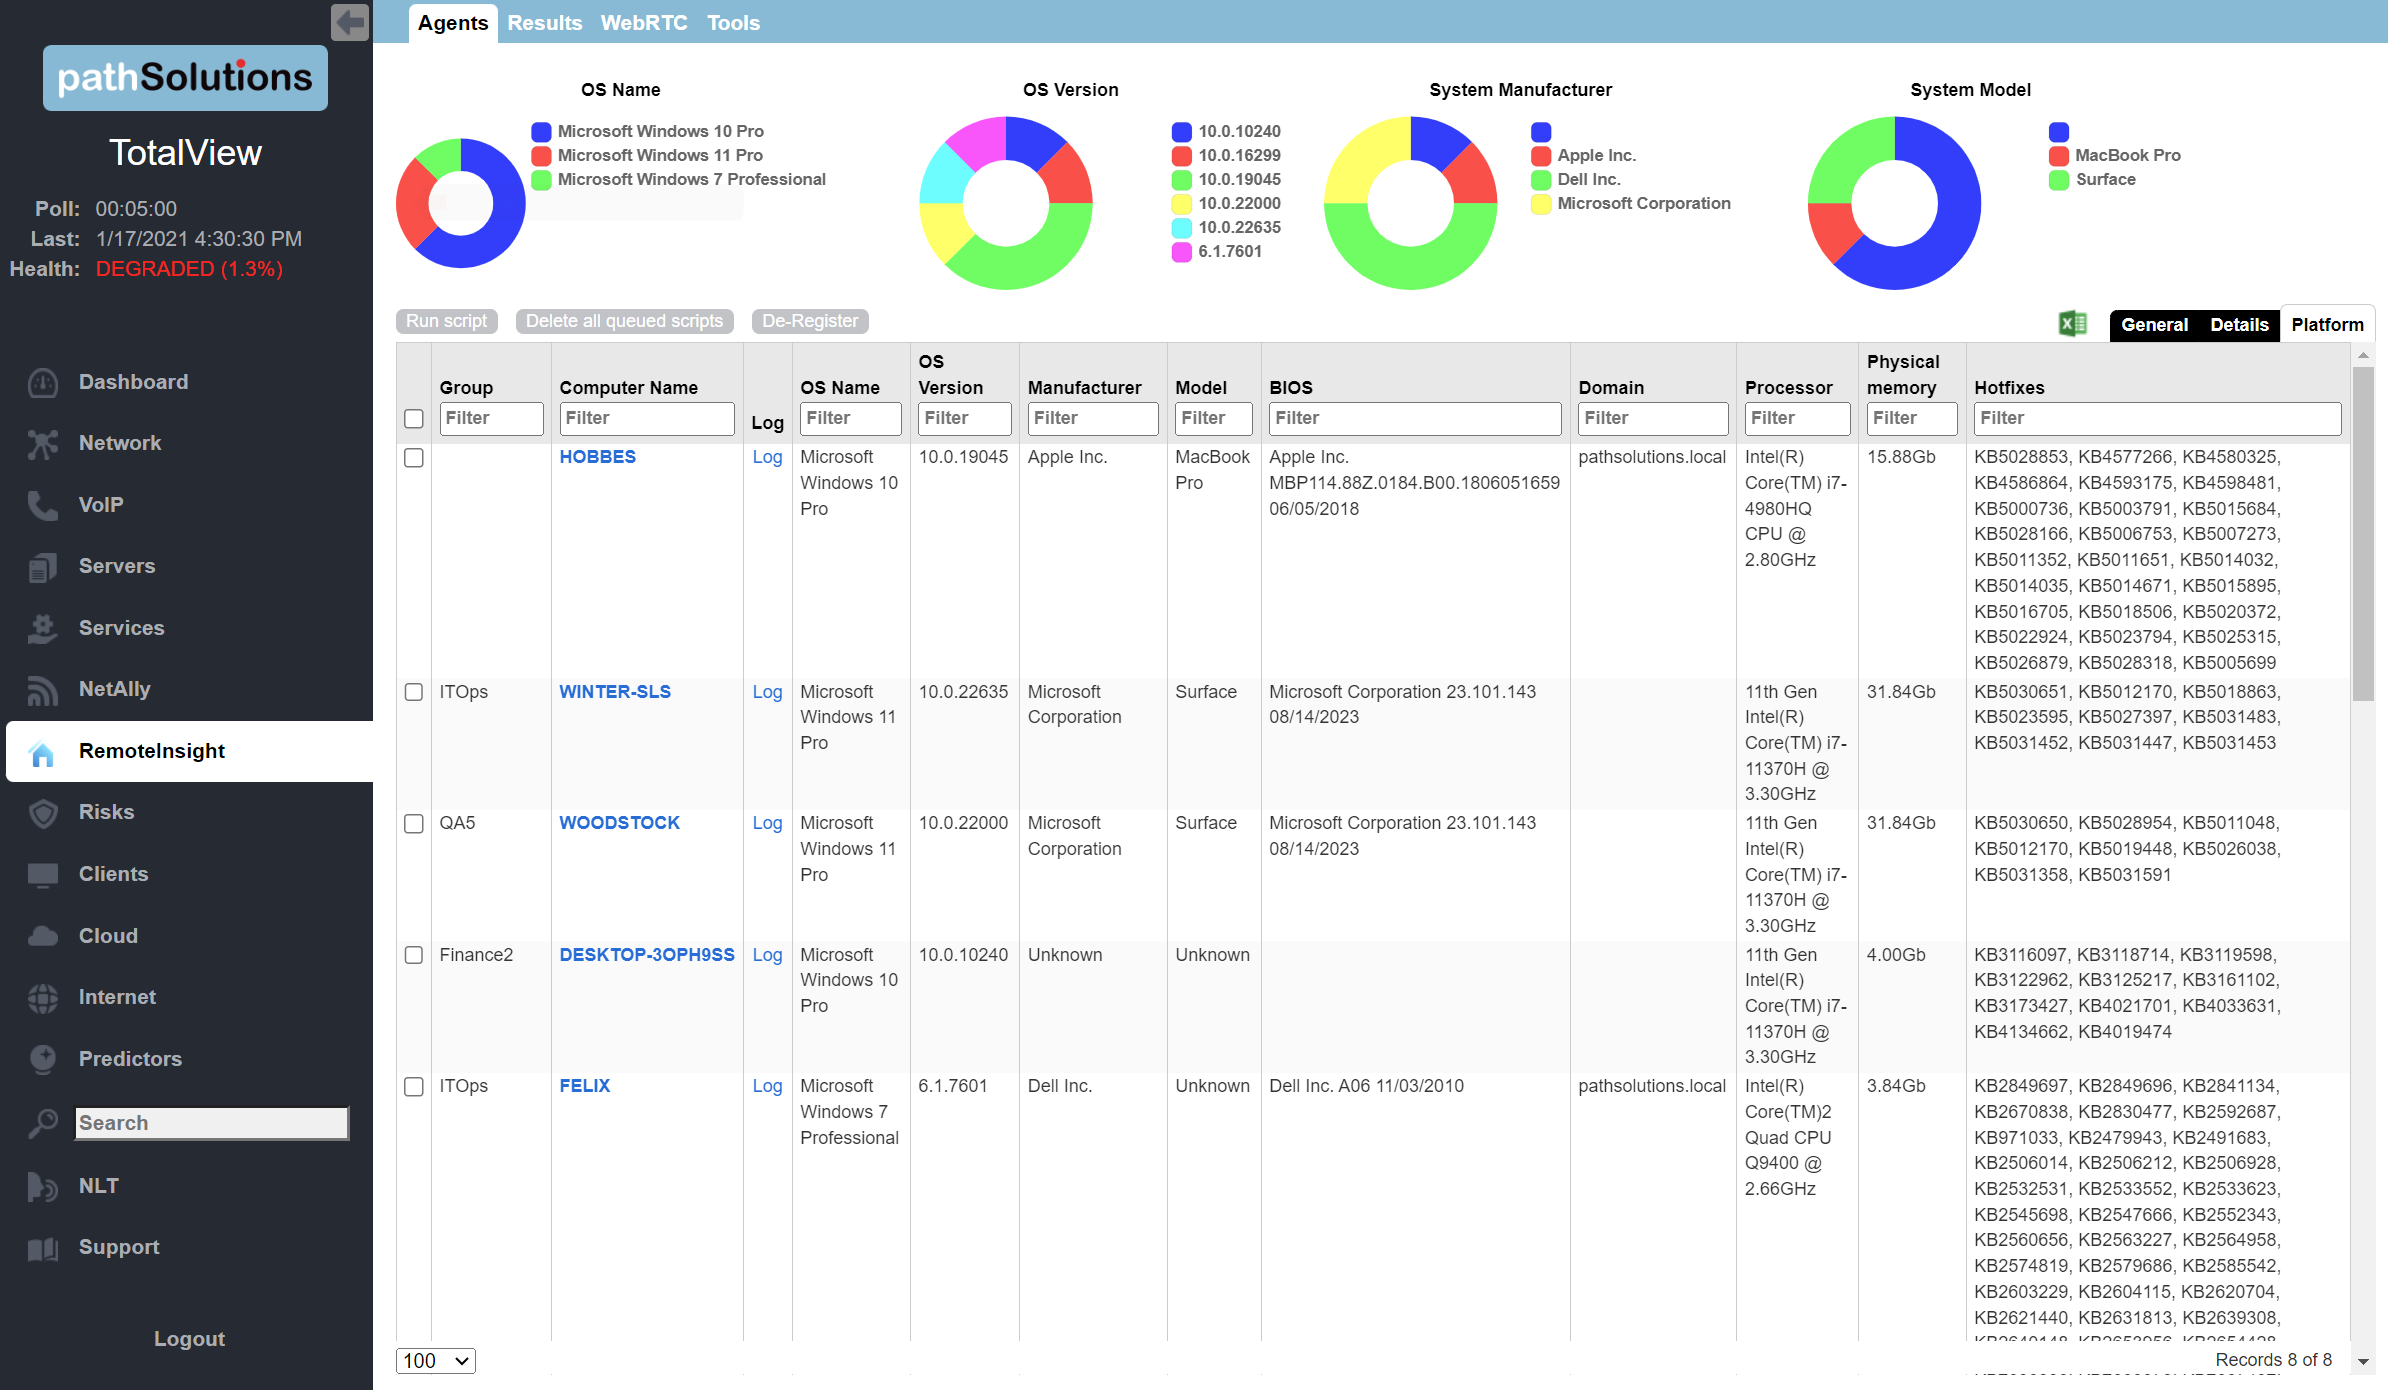Screen dimensions: 2388x1390
Task: Open NetAlly in the sidebar
Action: pyautogui.click(x=114, y=689)
